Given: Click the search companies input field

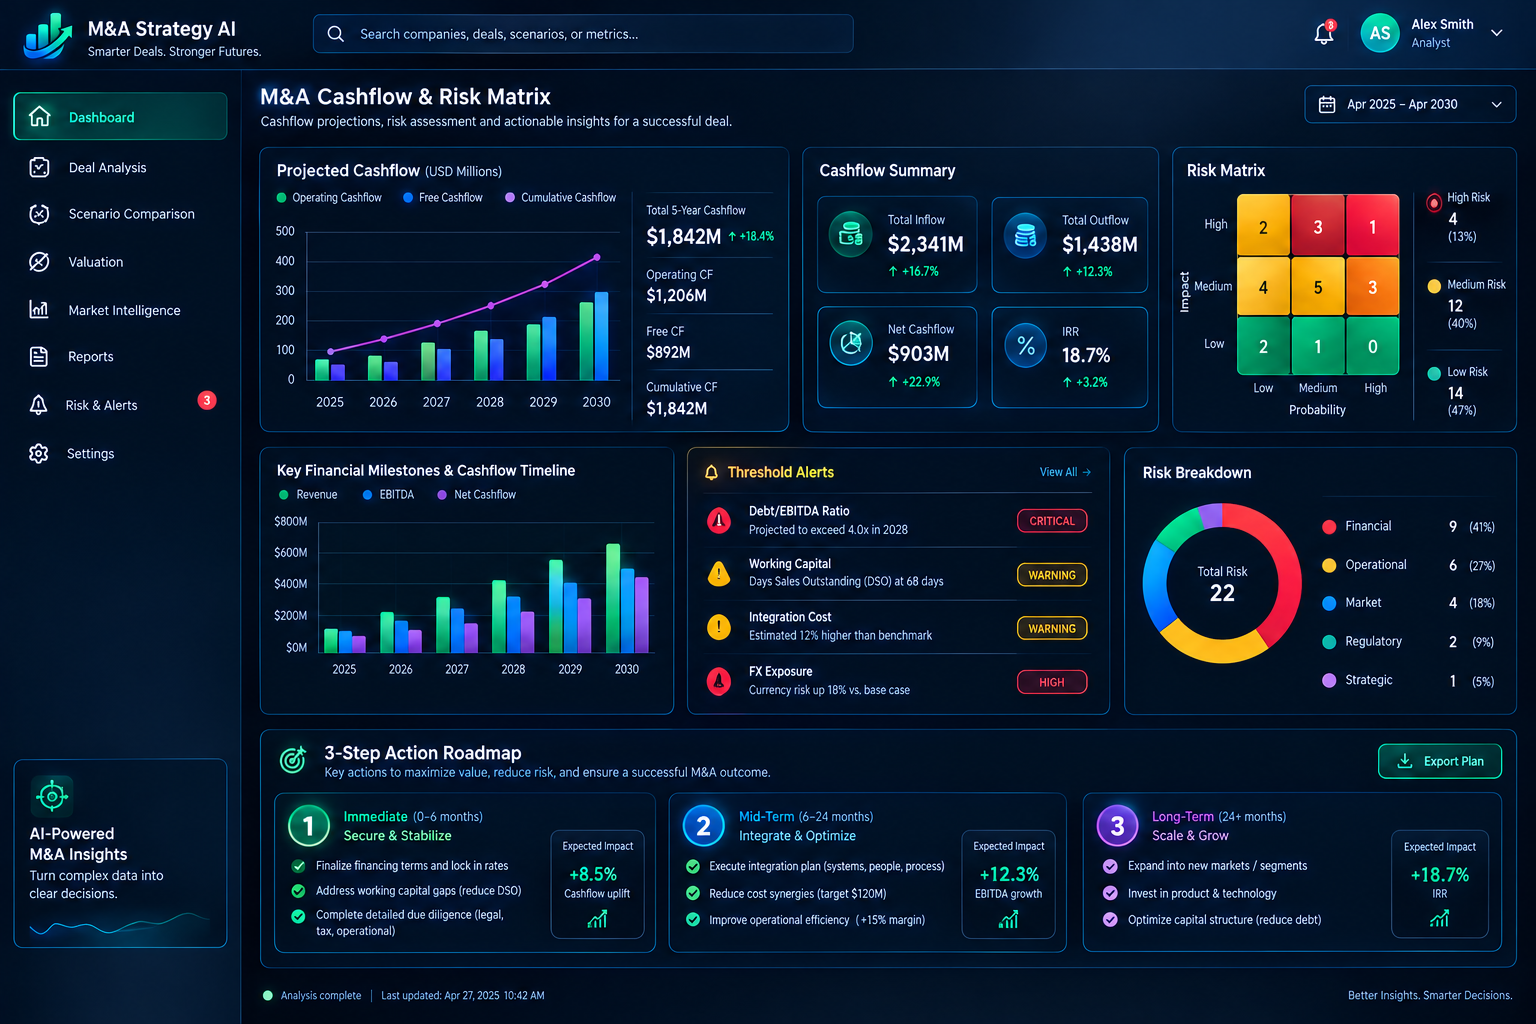Looking at the screenshot, I should [583, 34].
